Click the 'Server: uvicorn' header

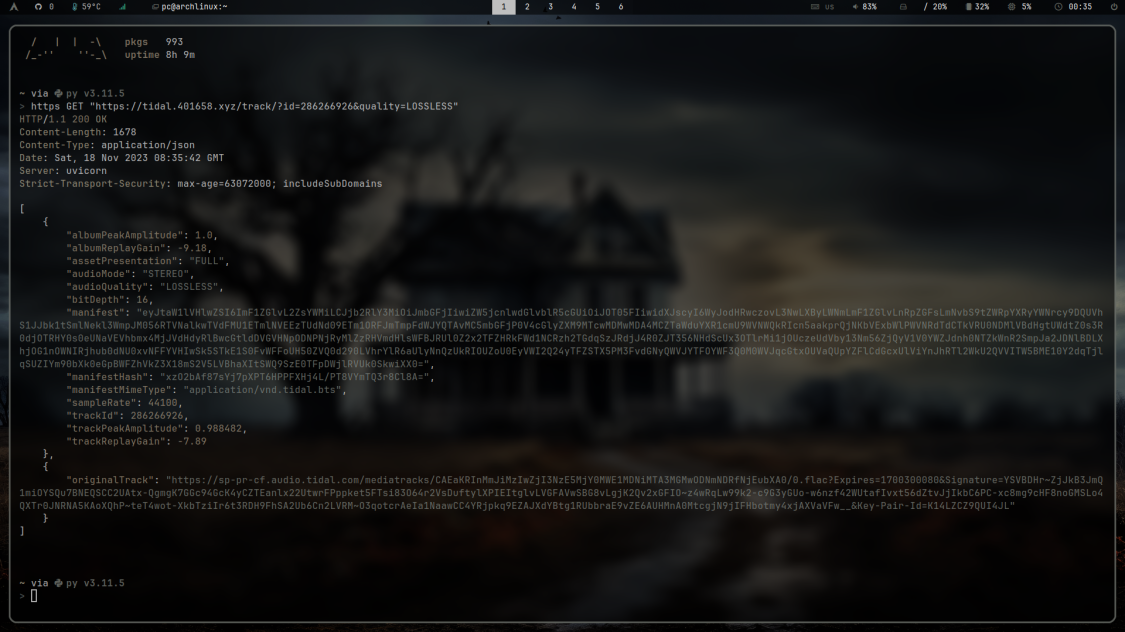point(63,171)
